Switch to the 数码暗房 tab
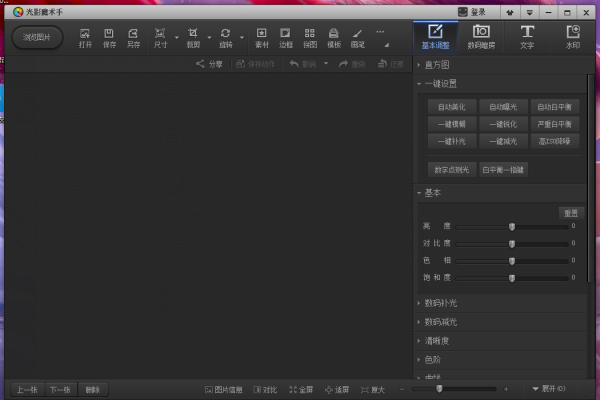 click(x=481, y=36)
